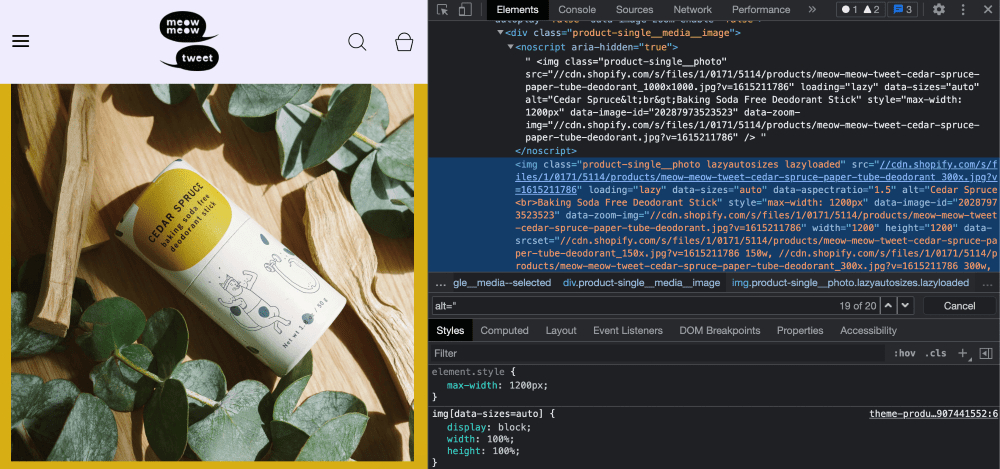Screen dimensions: 1000x469
Task: Open DevTools settings gear
Action: point(939,10)
